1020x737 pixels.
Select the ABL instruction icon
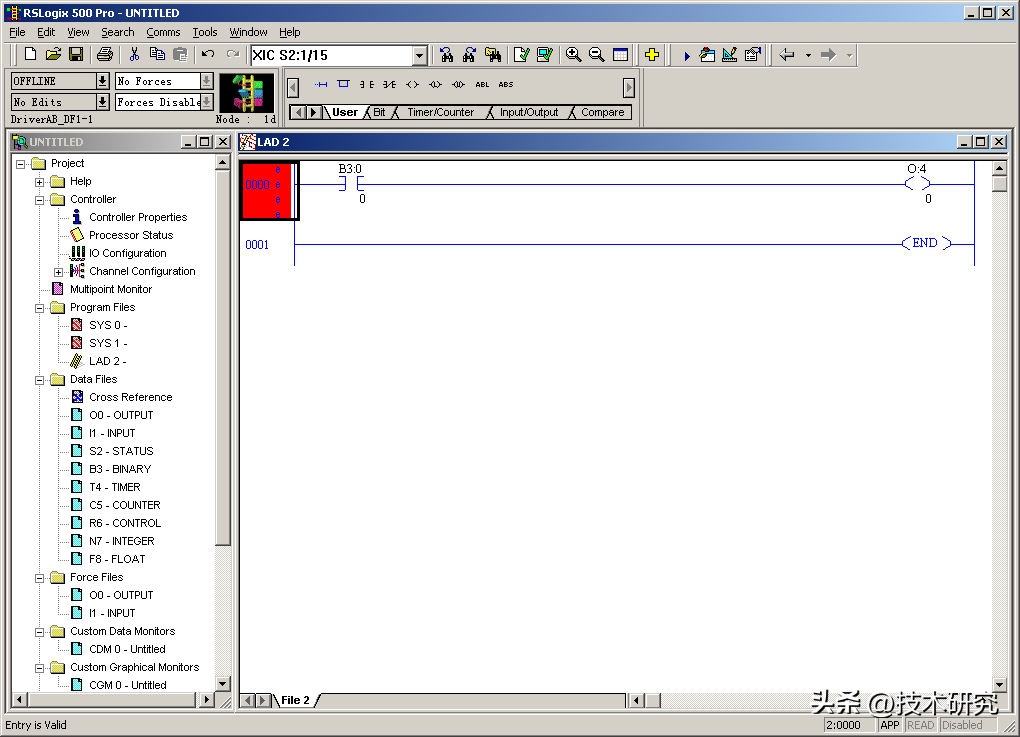click(482, 85)
